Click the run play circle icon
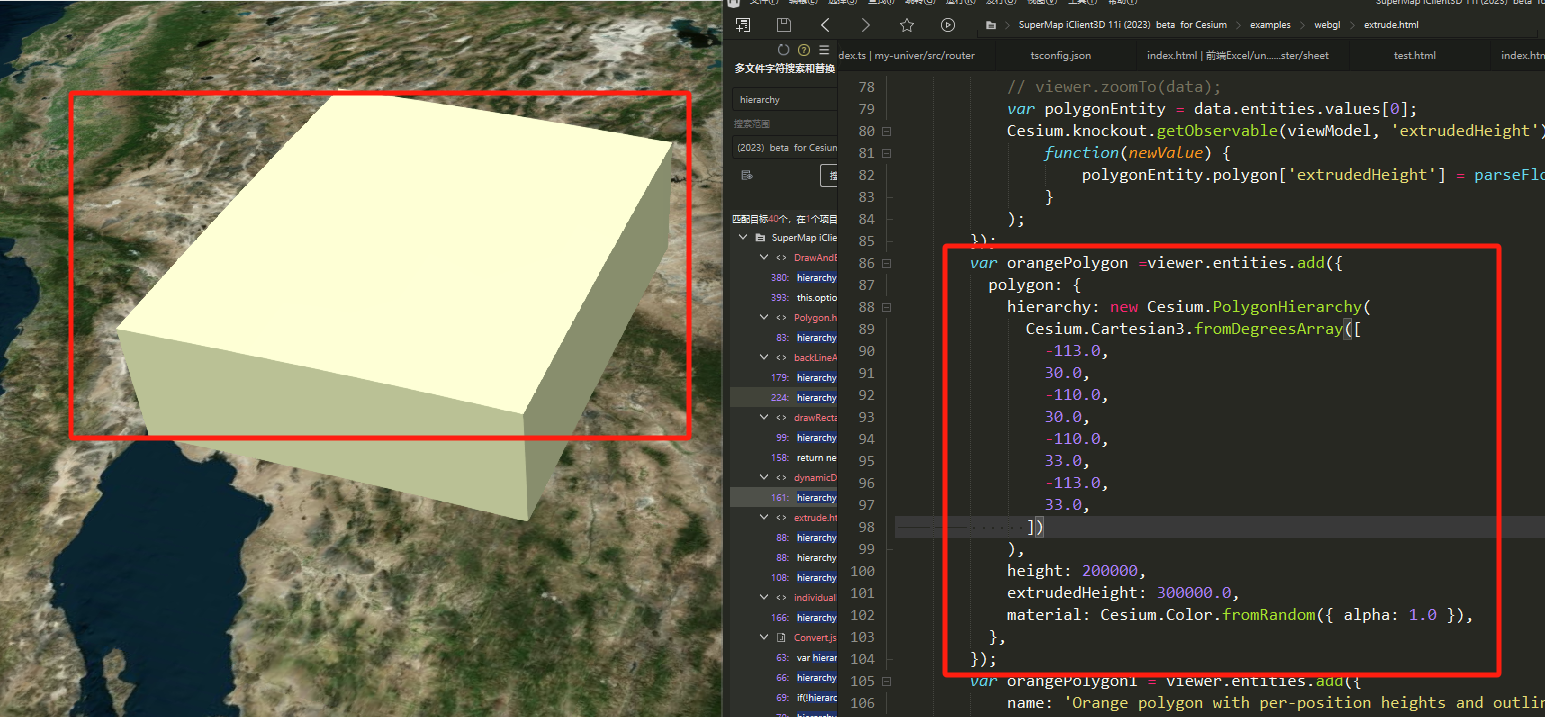This screenshot has width=1545, height=717. 948,25
